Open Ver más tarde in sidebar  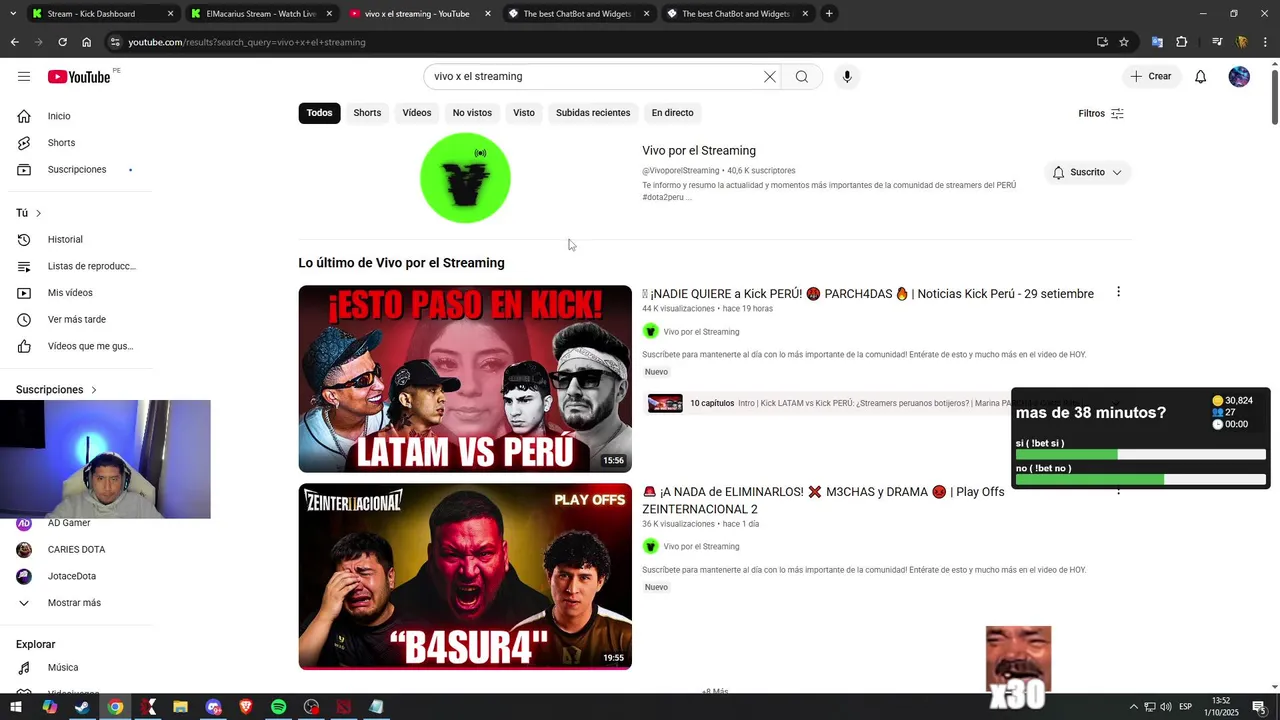[x=76, y=320]
